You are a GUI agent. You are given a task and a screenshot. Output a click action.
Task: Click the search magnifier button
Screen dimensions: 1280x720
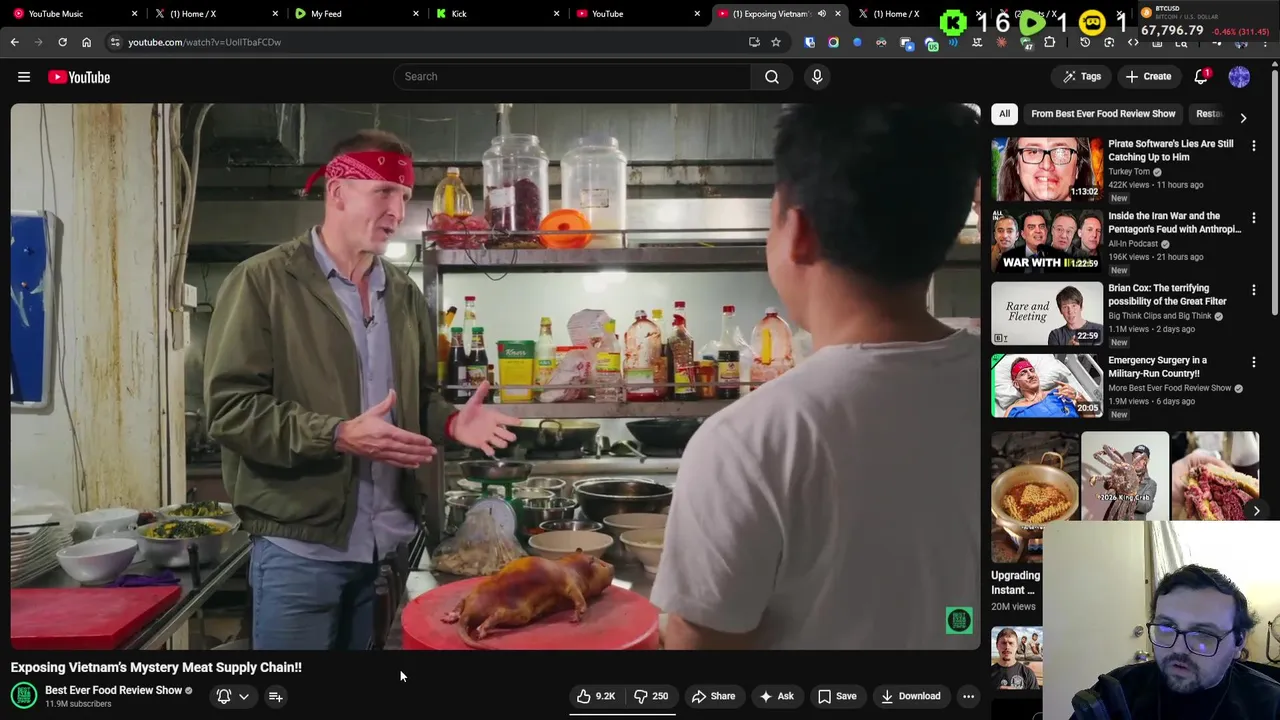coord(772,77)
